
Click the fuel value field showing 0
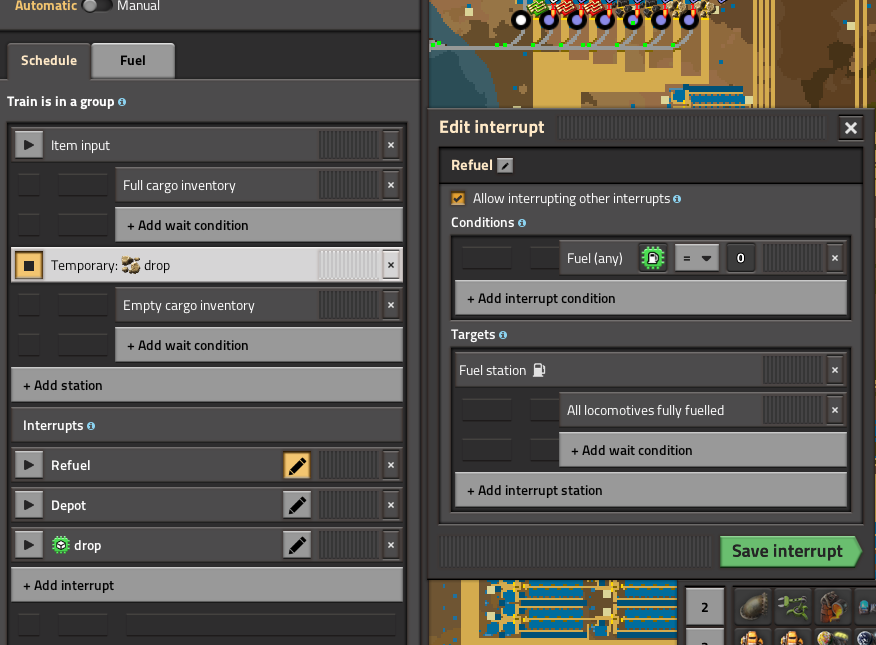coord(741,258)
